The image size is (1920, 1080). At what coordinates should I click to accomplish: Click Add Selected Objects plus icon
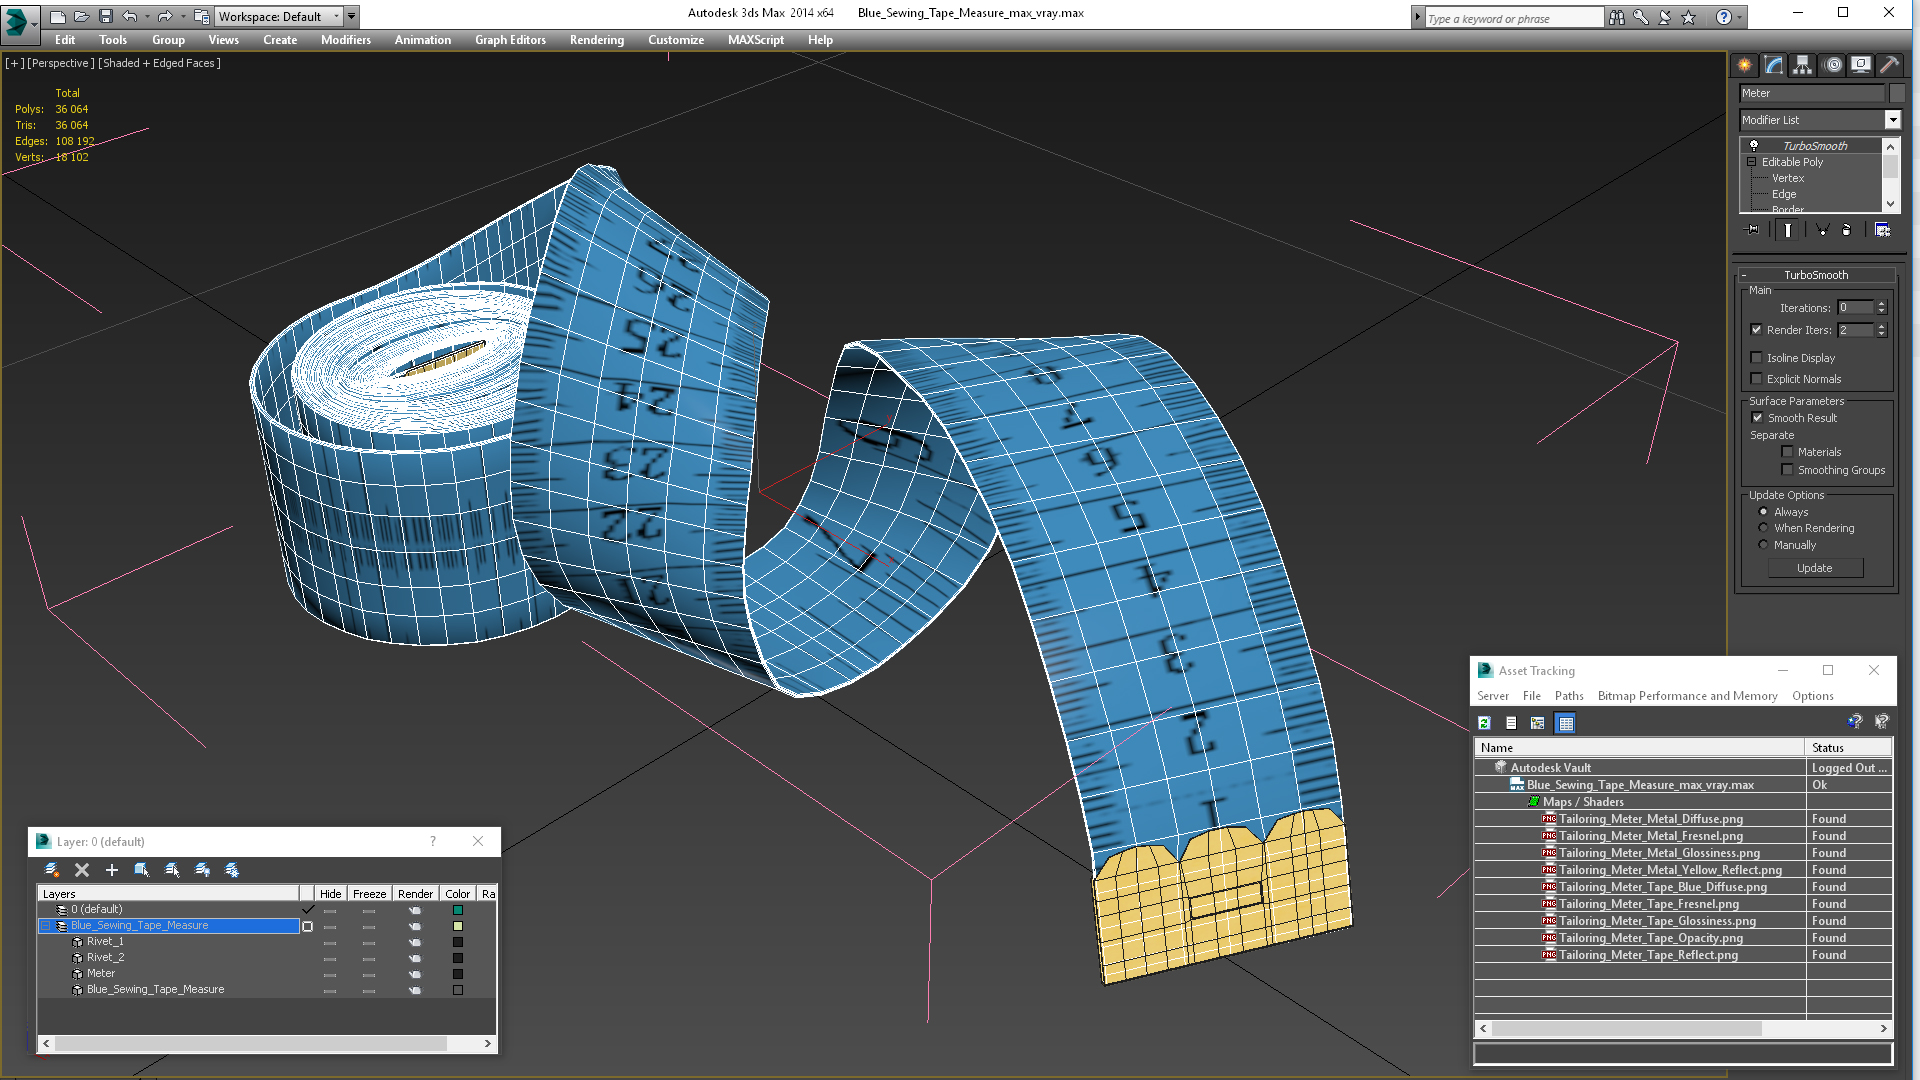click(112, 870)
